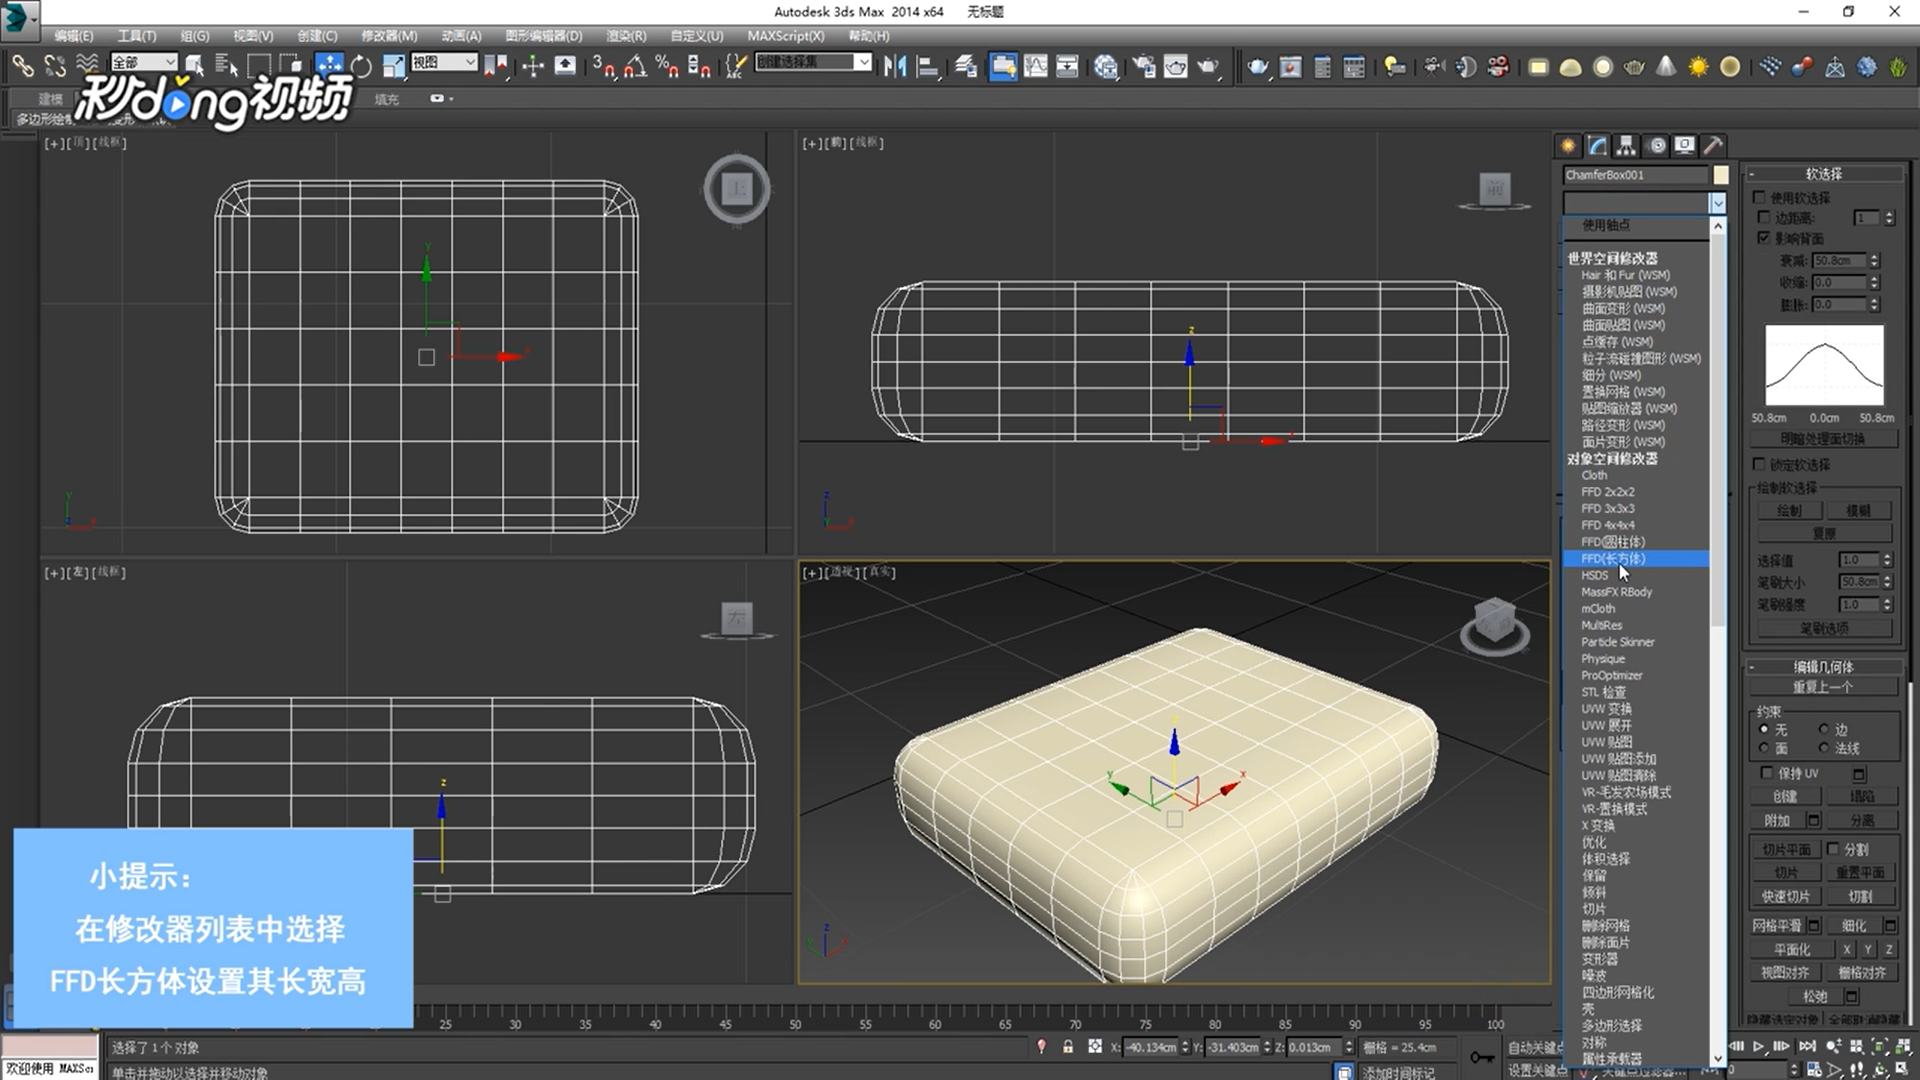Click the Mirror tool icon
Viewport: 1920px width, 1080px height.
895,66
